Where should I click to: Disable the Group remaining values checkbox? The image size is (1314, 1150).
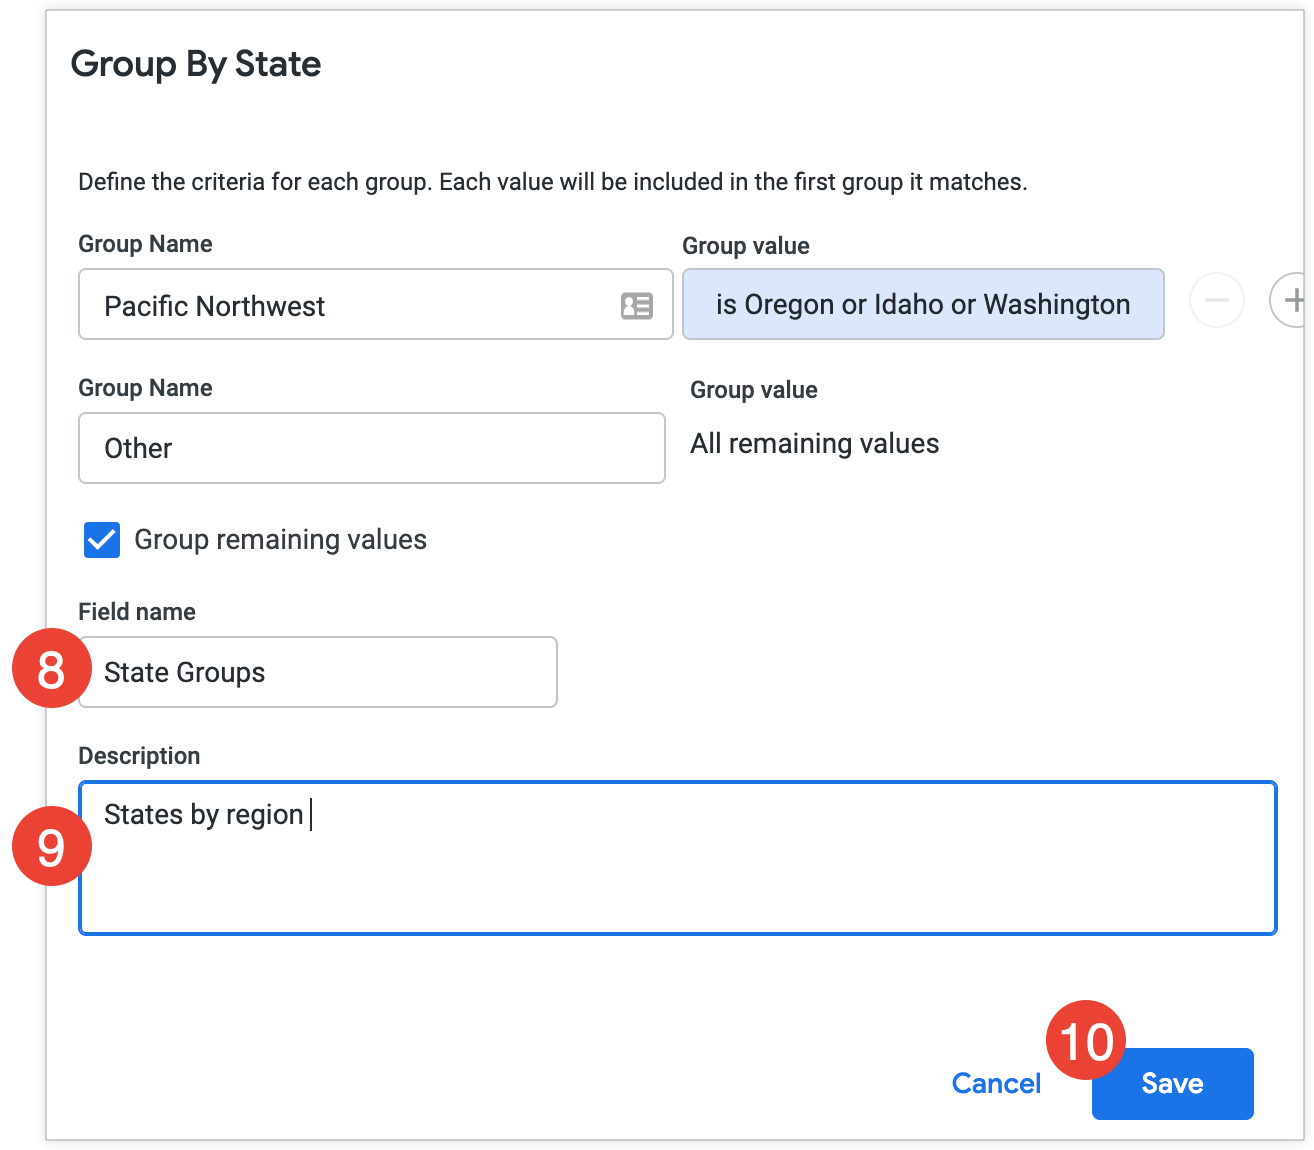[x=101, y=540]
